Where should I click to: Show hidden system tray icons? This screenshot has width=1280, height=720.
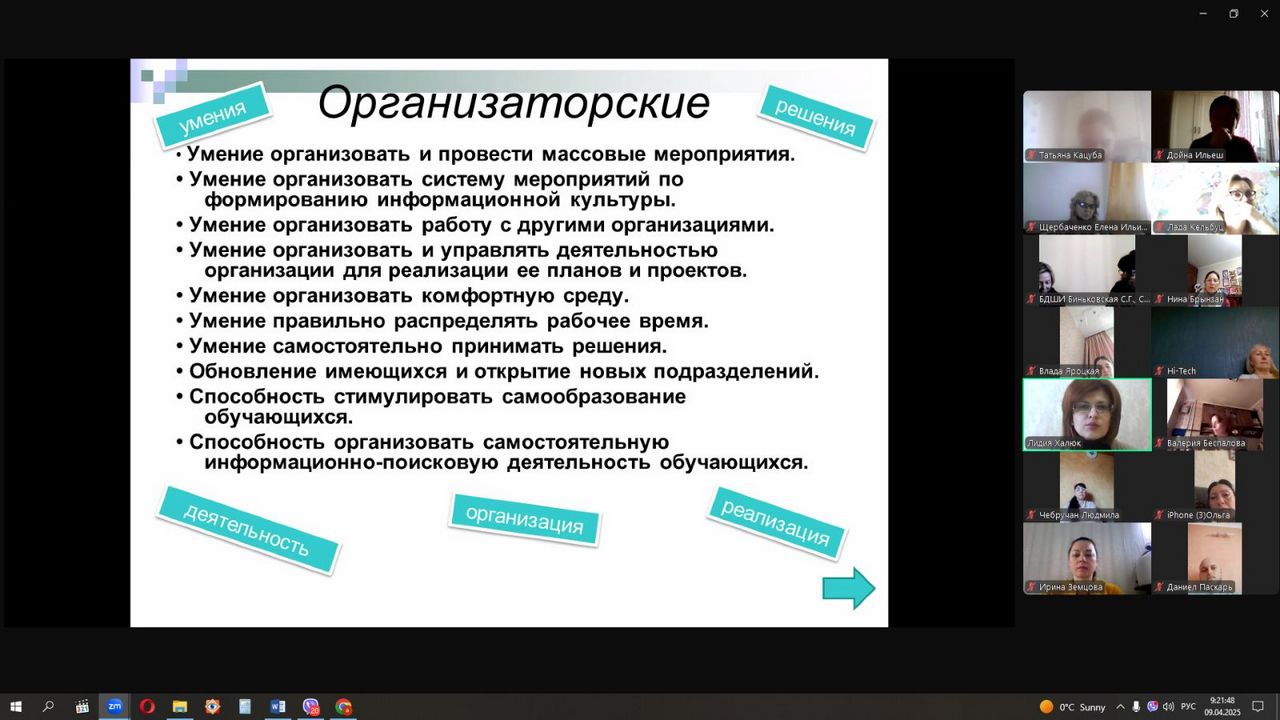click(x=1120, y=707)
